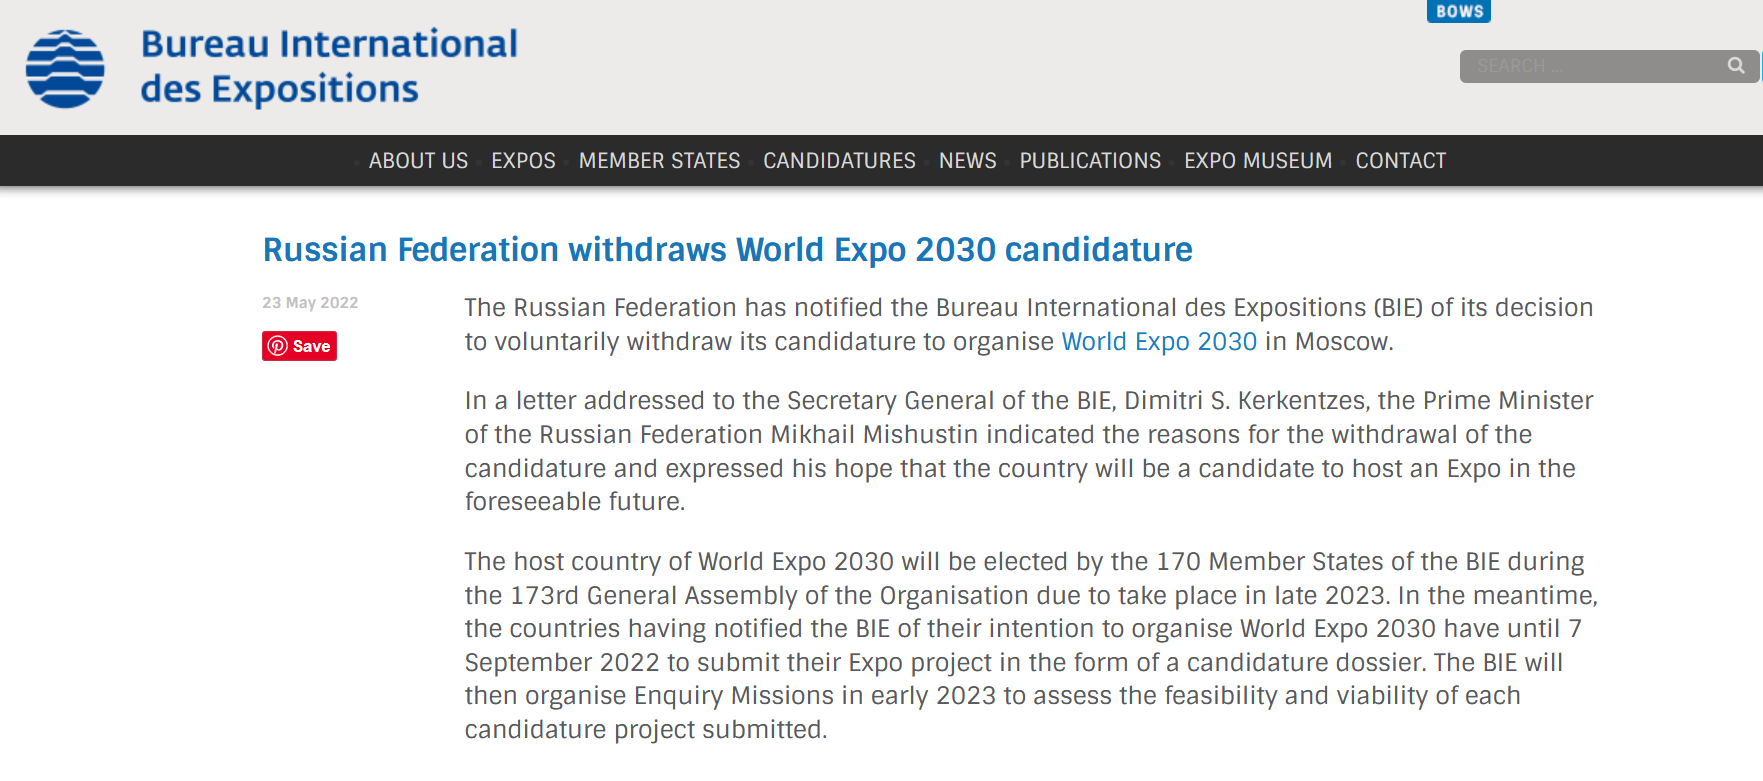
Task: Click the paragraph about 170 Member States
Action: (1030, 645)
